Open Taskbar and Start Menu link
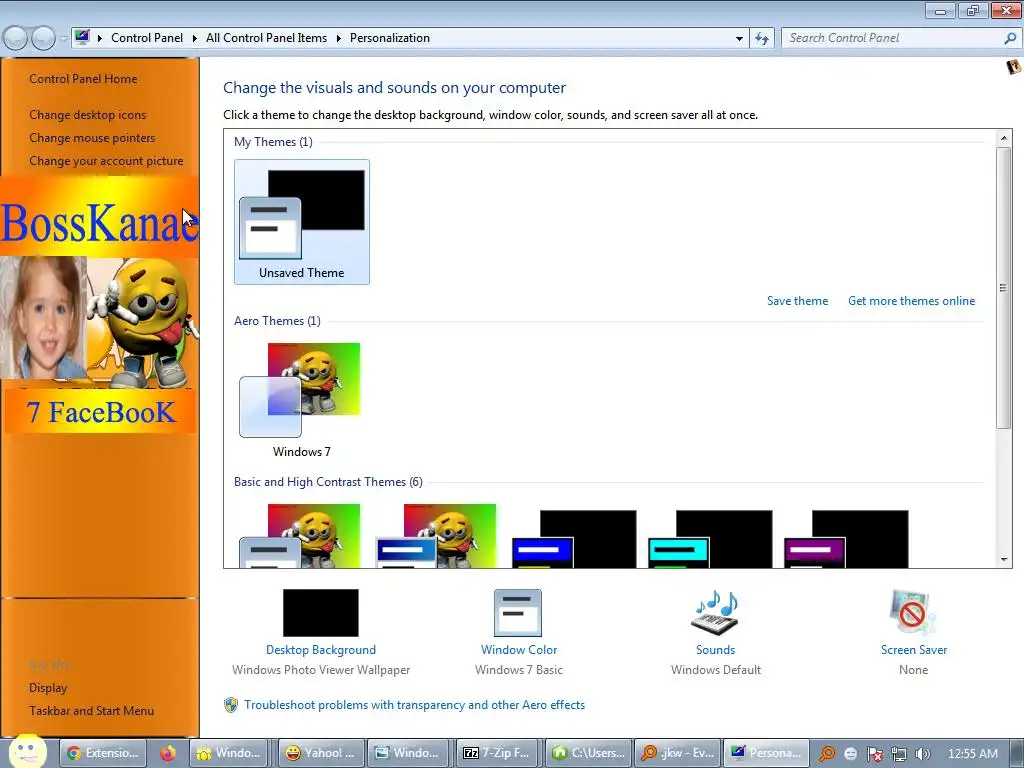1024x768 pixels. pos(91,711)
